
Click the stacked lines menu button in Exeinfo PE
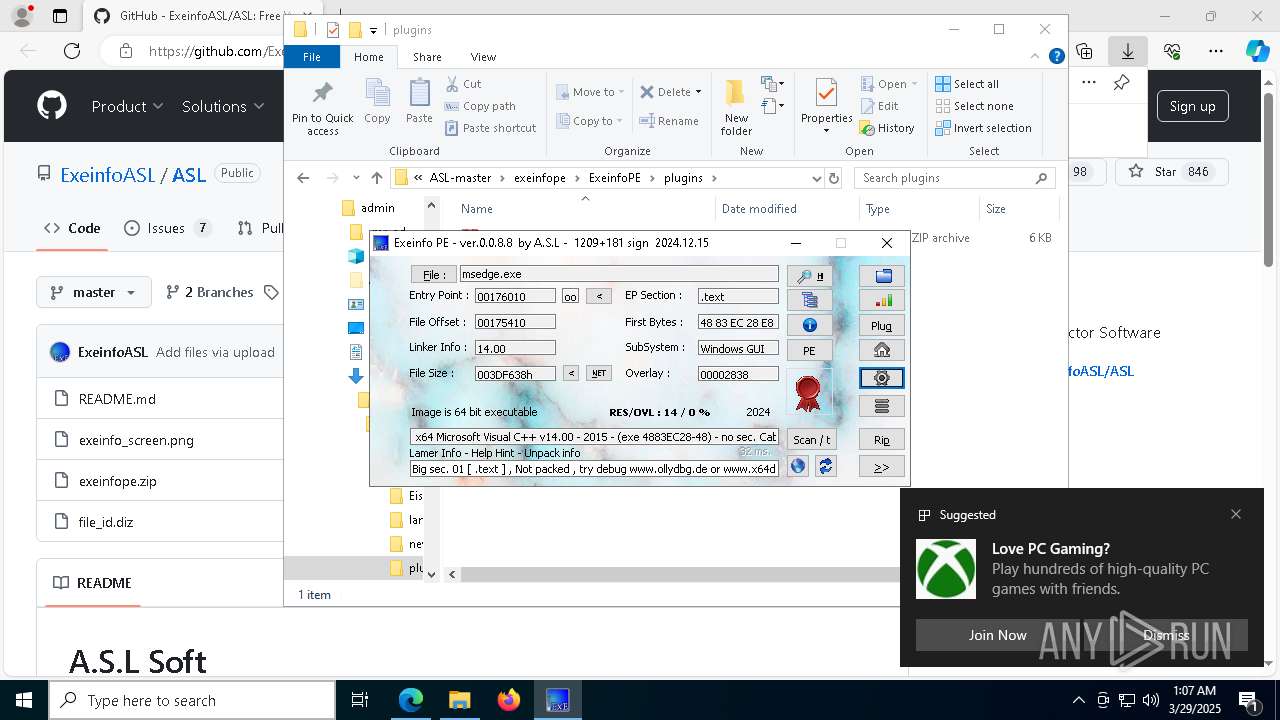coord(882,406)
